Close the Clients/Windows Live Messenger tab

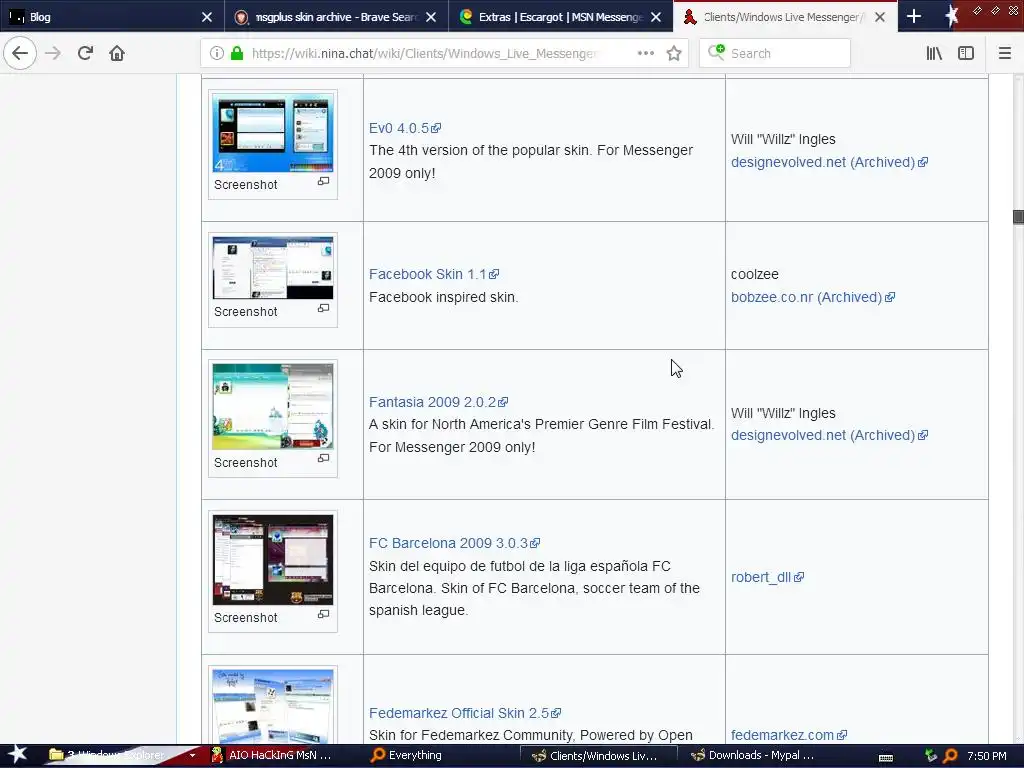tap(880, 17)
